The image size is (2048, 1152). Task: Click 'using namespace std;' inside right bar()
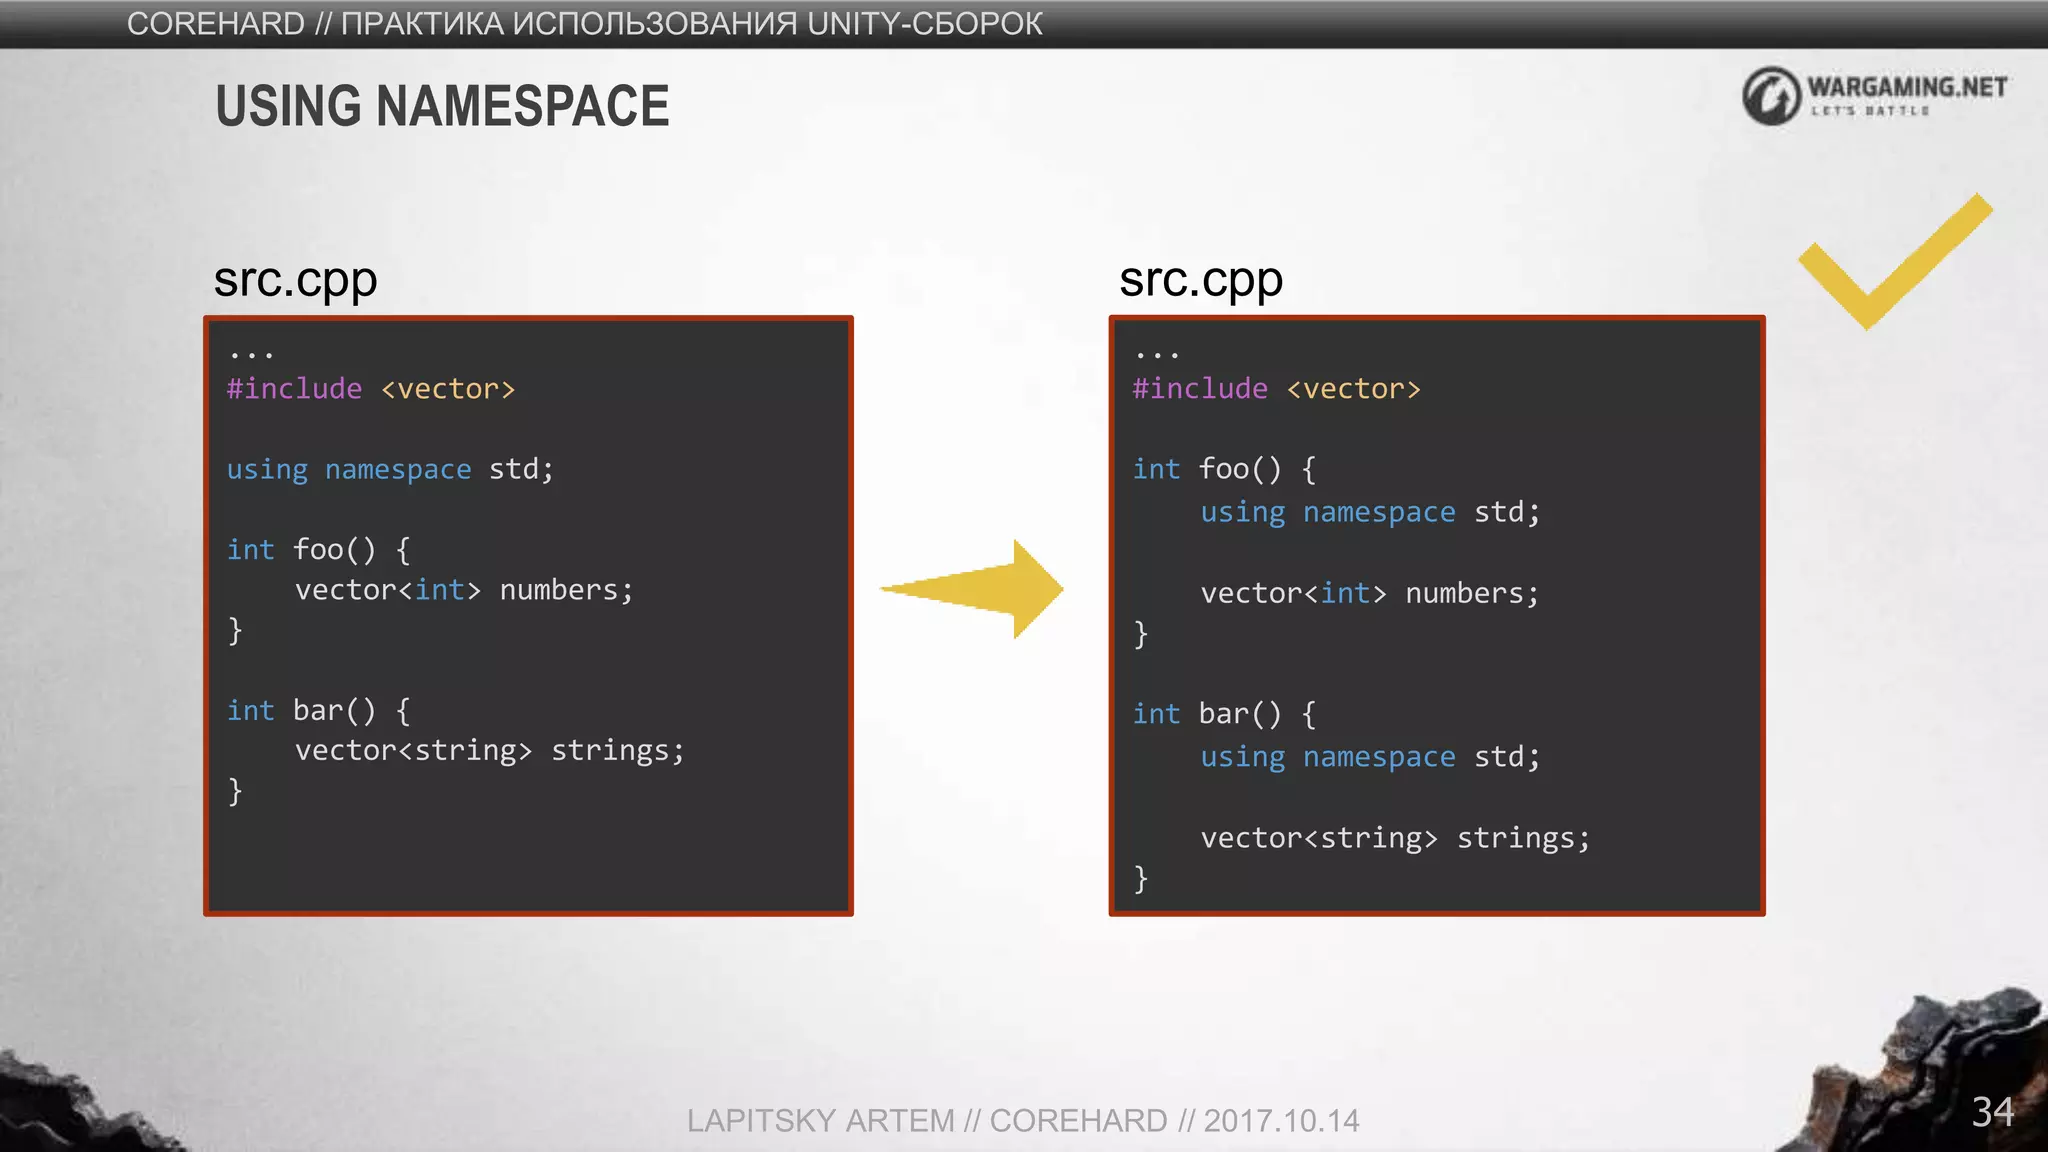point(1370,758)
